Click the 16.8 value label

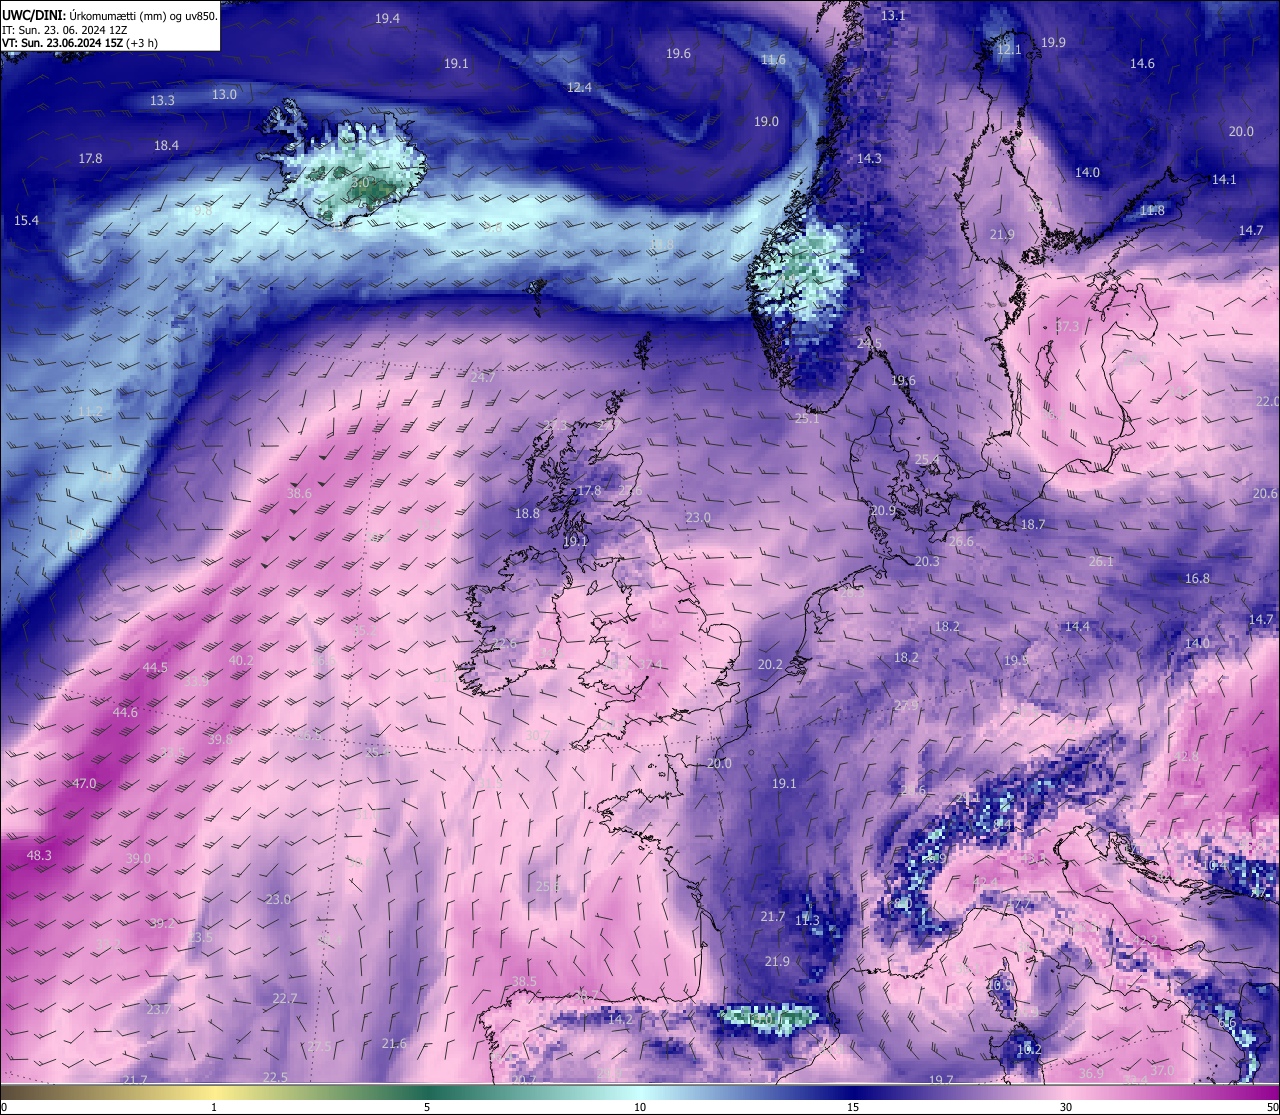coord(1197,579)
